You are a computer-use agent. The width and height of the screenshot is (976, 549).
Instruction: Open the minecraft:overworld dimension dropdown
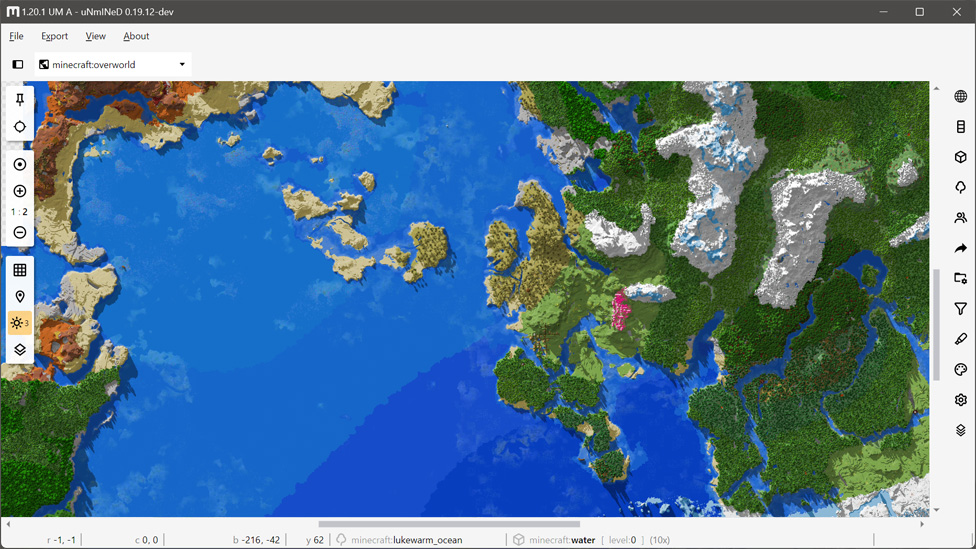pyautogui.click(x=113, y=64)
